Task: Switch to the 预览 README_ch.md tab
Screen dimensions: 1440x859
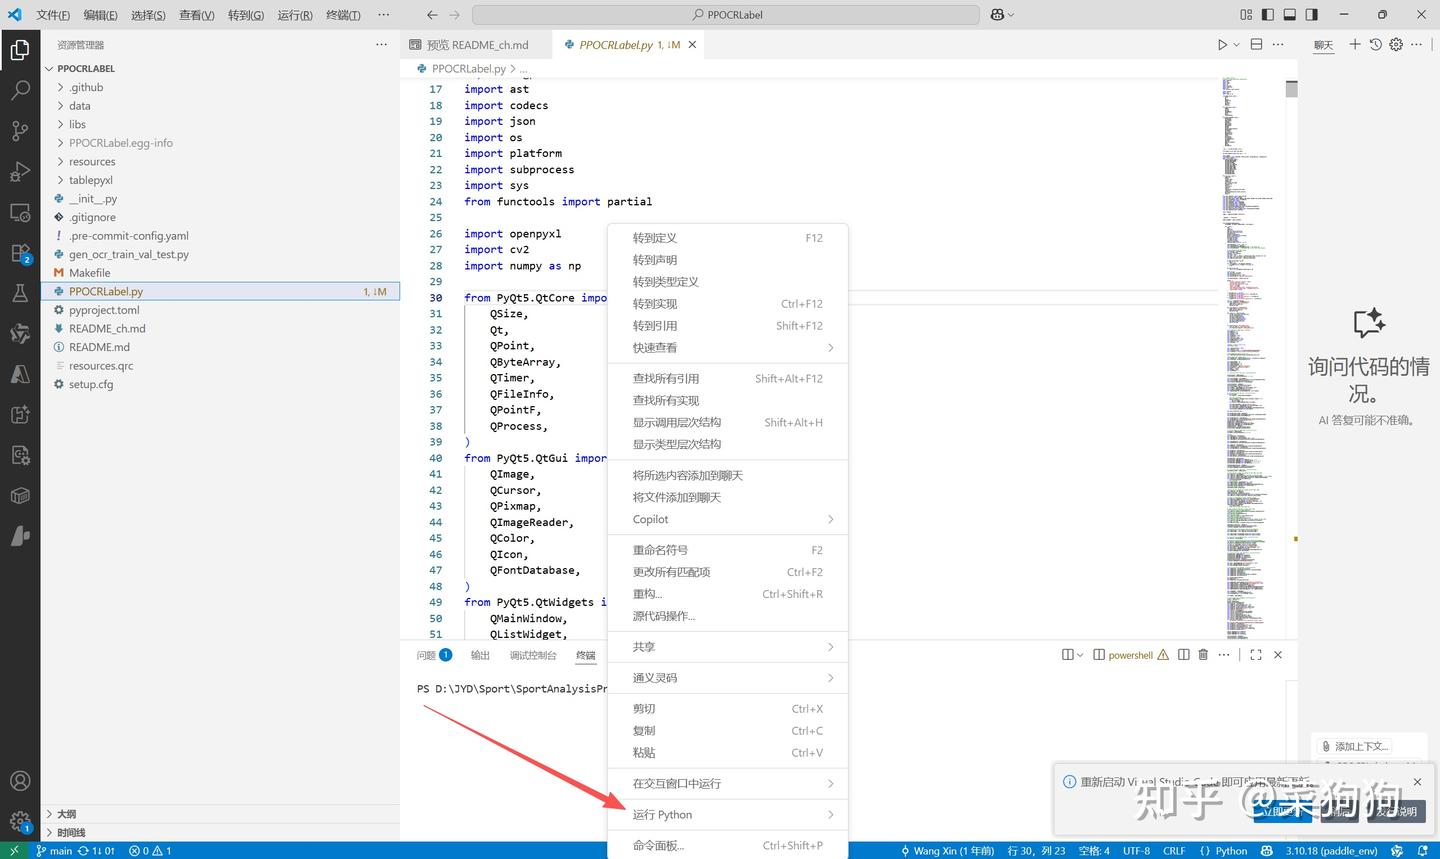Action: [477, 45]
